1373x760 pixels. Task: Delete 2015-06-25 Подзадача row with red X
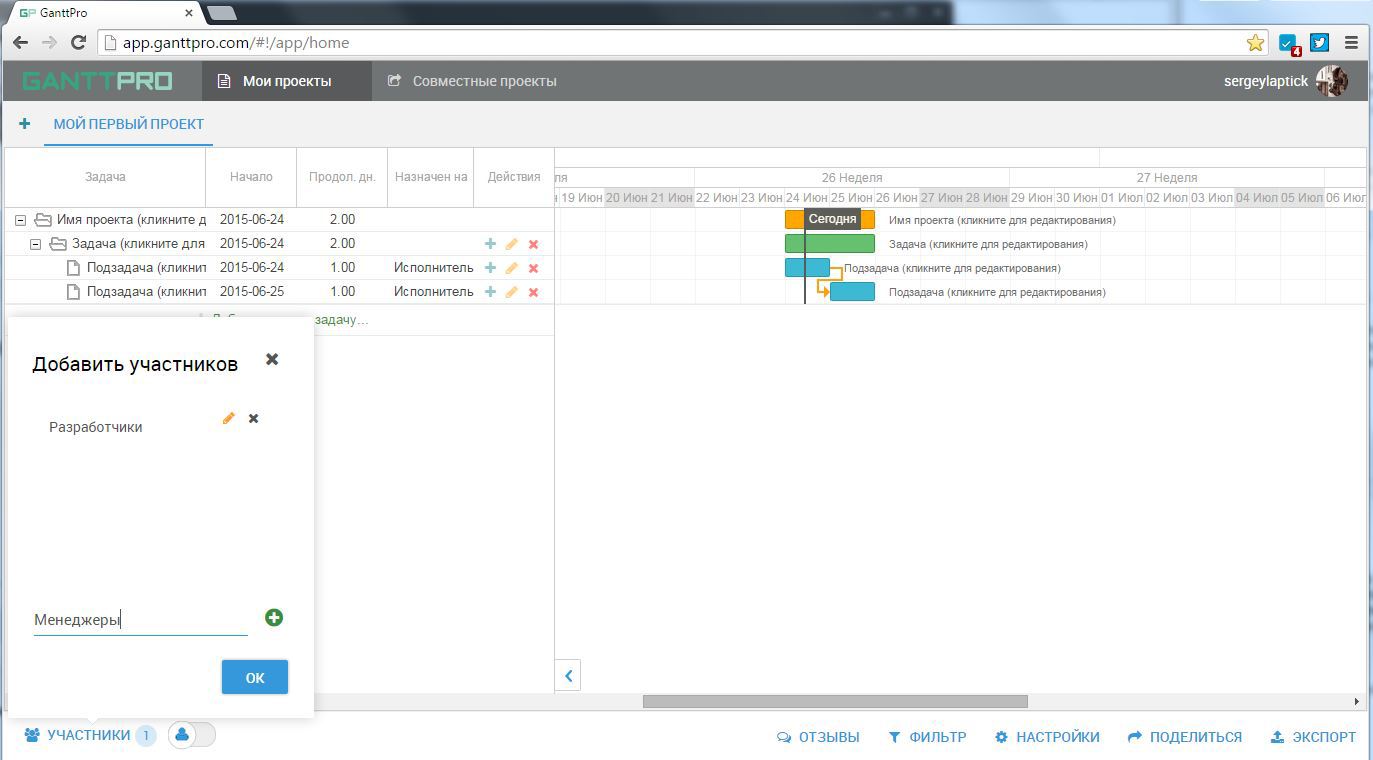click(x=533, y=292)
